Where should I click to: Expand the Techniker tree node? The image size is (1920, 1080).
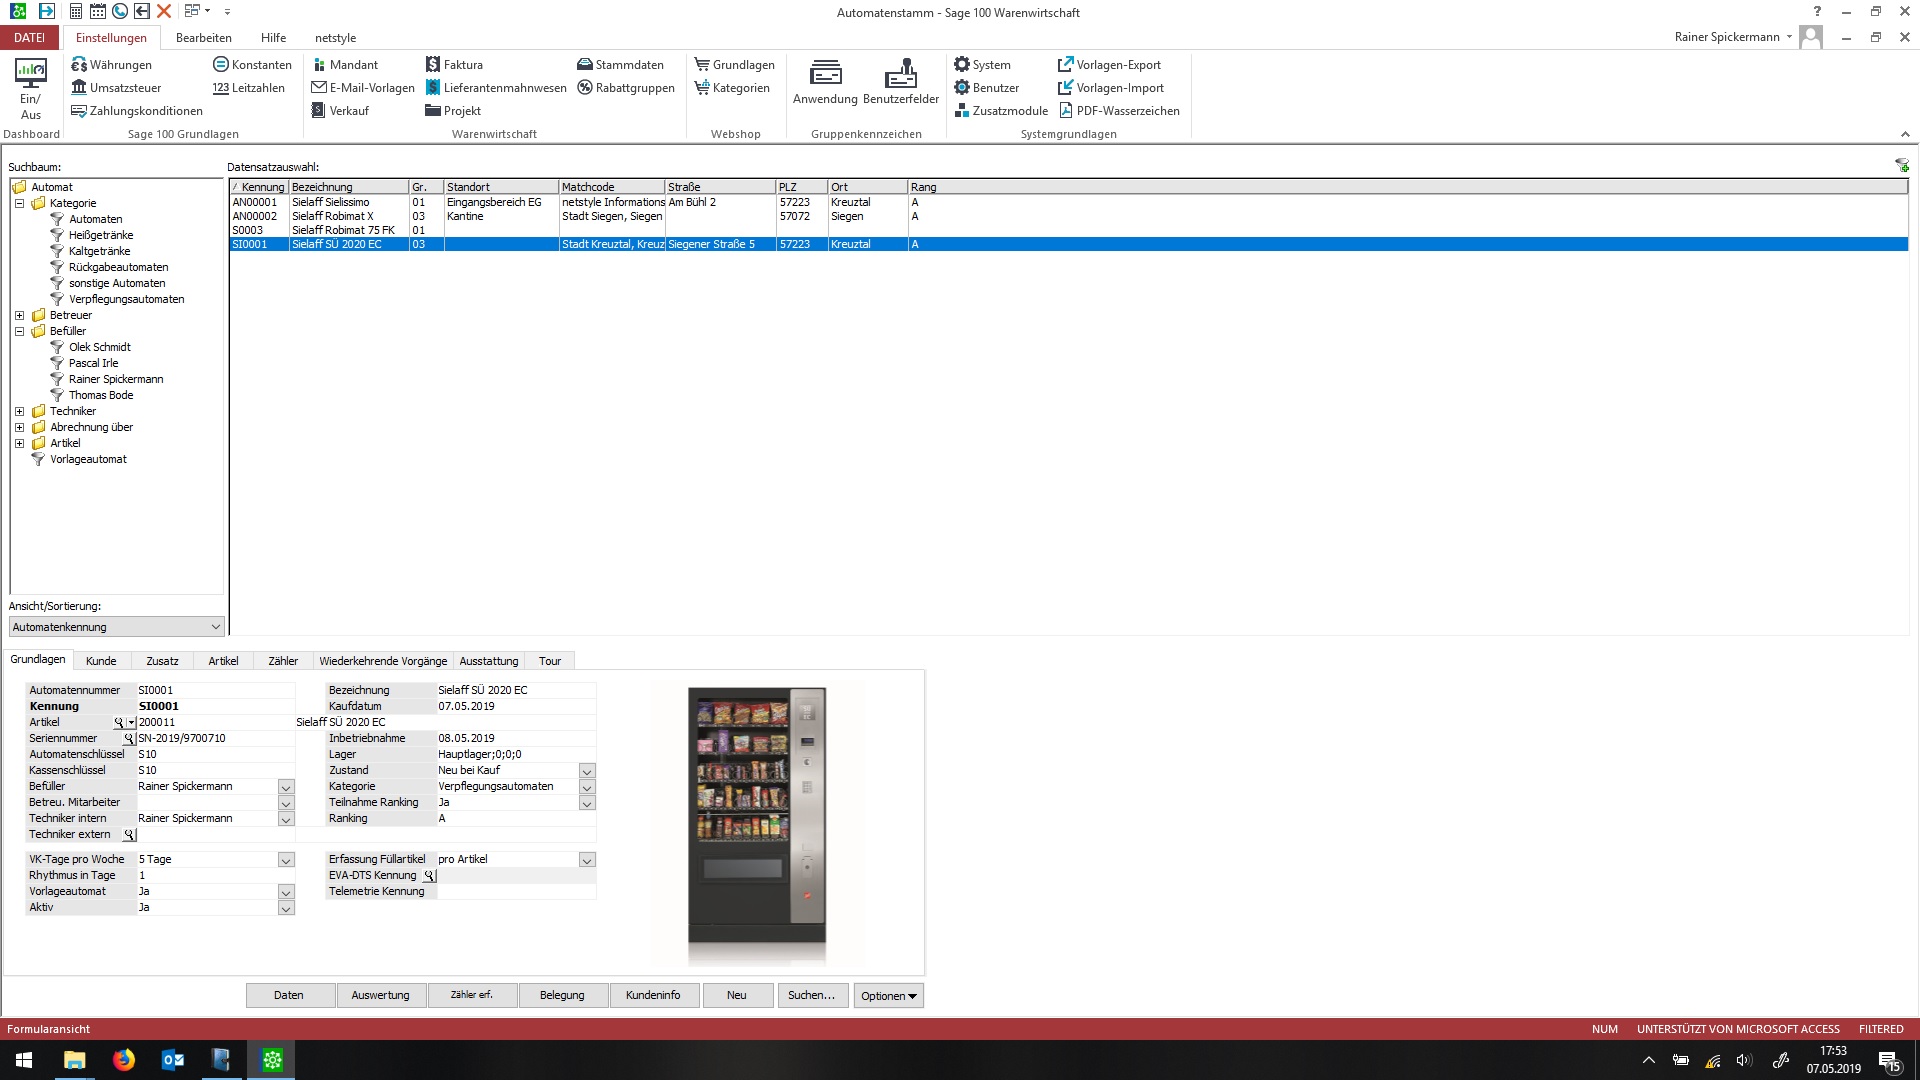point(19,411)
